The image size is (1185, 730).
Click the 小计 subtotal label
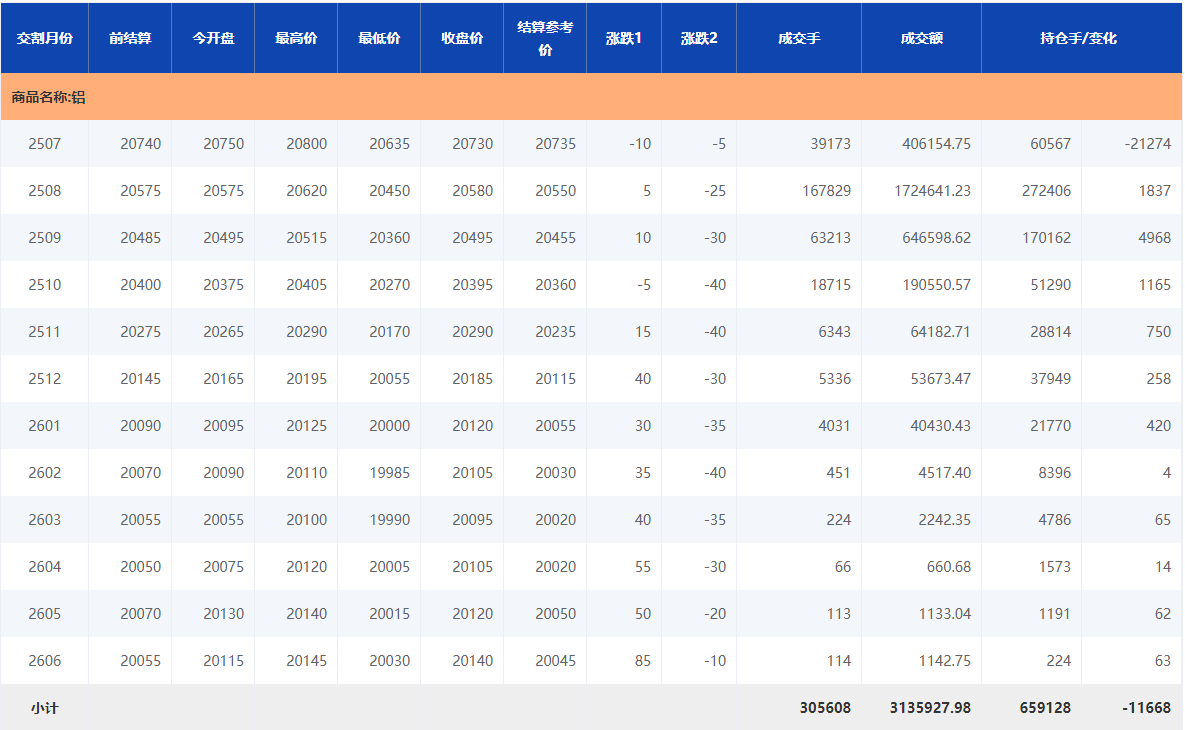pos(44,708)
